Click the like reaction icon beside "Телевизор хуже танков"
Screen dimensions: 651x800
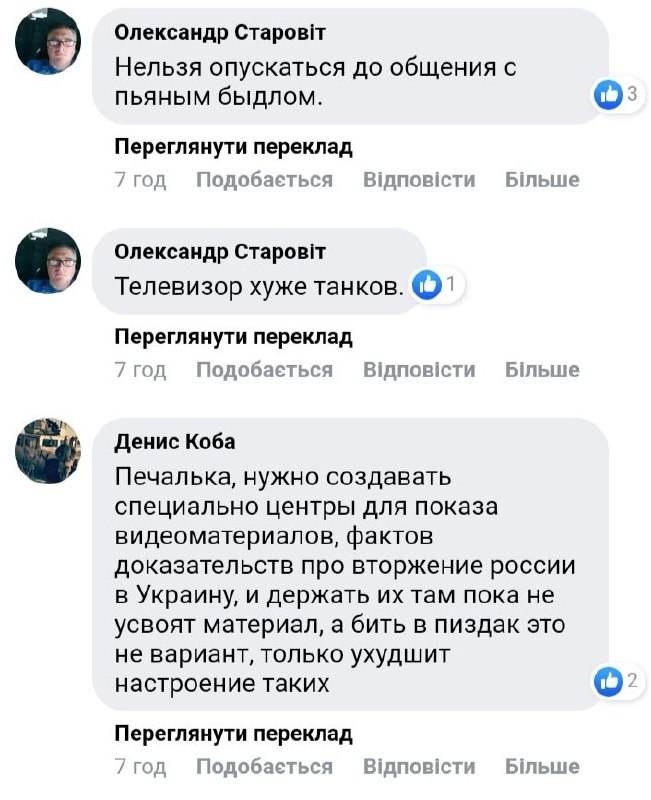(427, 285)
